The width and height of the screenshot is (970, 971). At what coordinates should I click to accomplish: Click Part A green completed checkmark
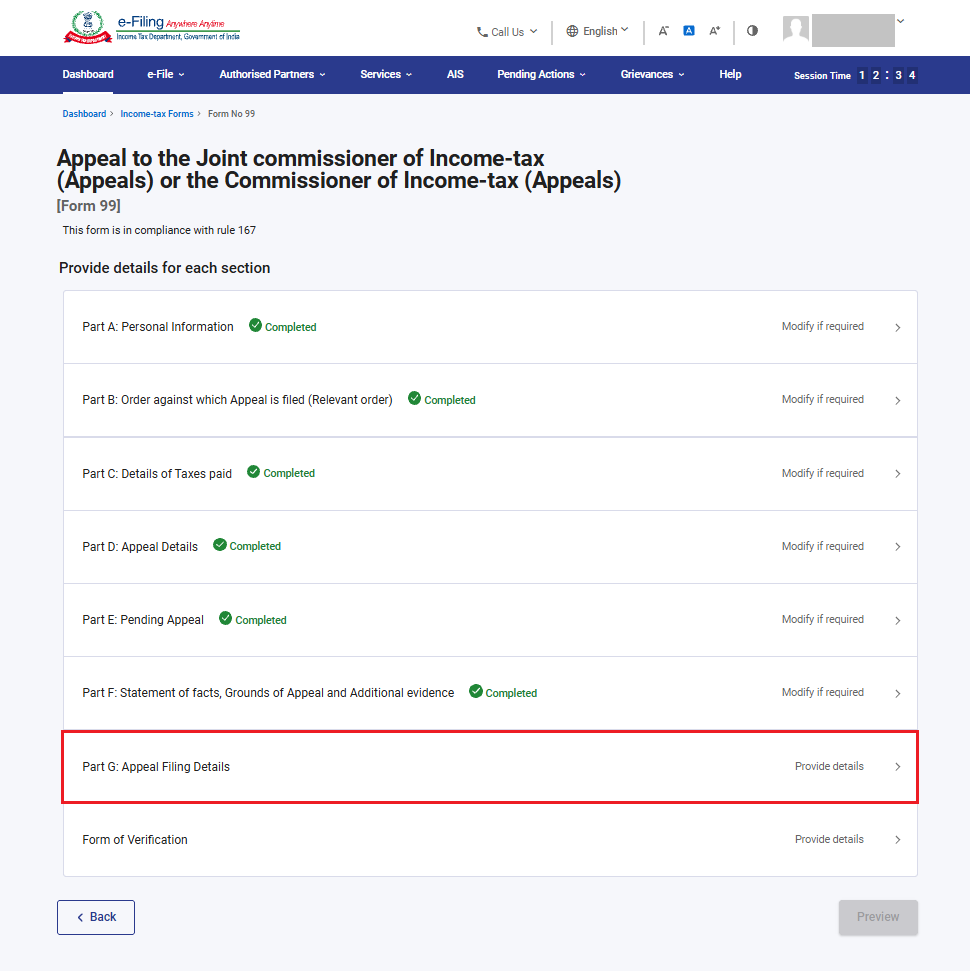tap(255, 325)
